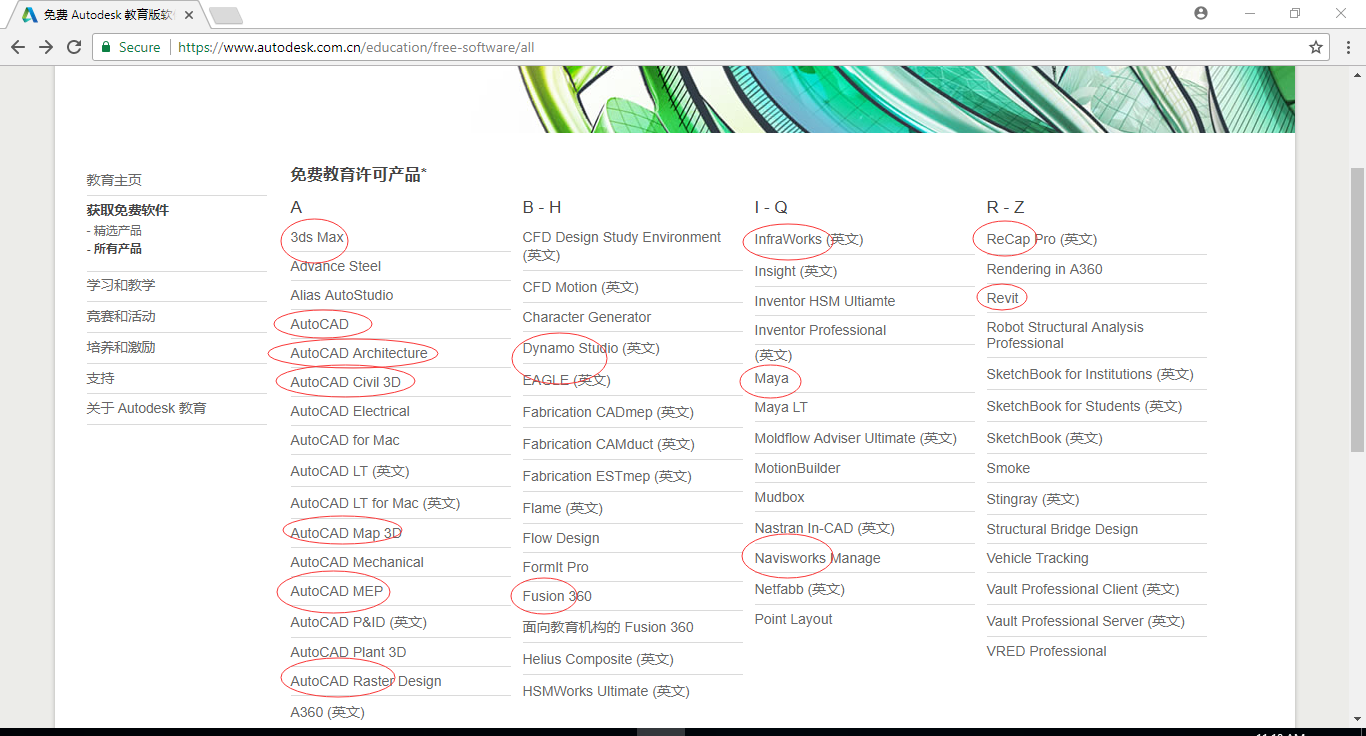Open 关于 Autodesk 教育
1366x736 pixels.
pos(147,408)
